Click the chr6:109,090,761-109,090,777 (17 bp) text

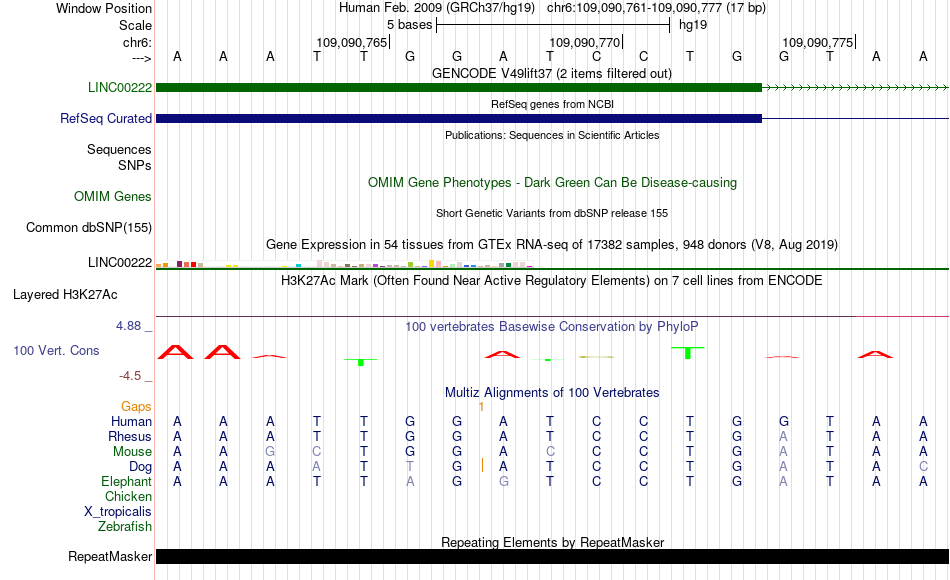click(x=656, y=8)
